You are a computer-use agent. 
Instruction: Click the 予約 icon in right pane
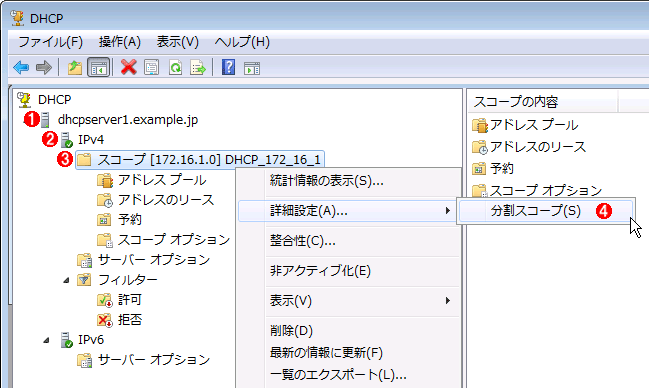(x=479, y=169)
